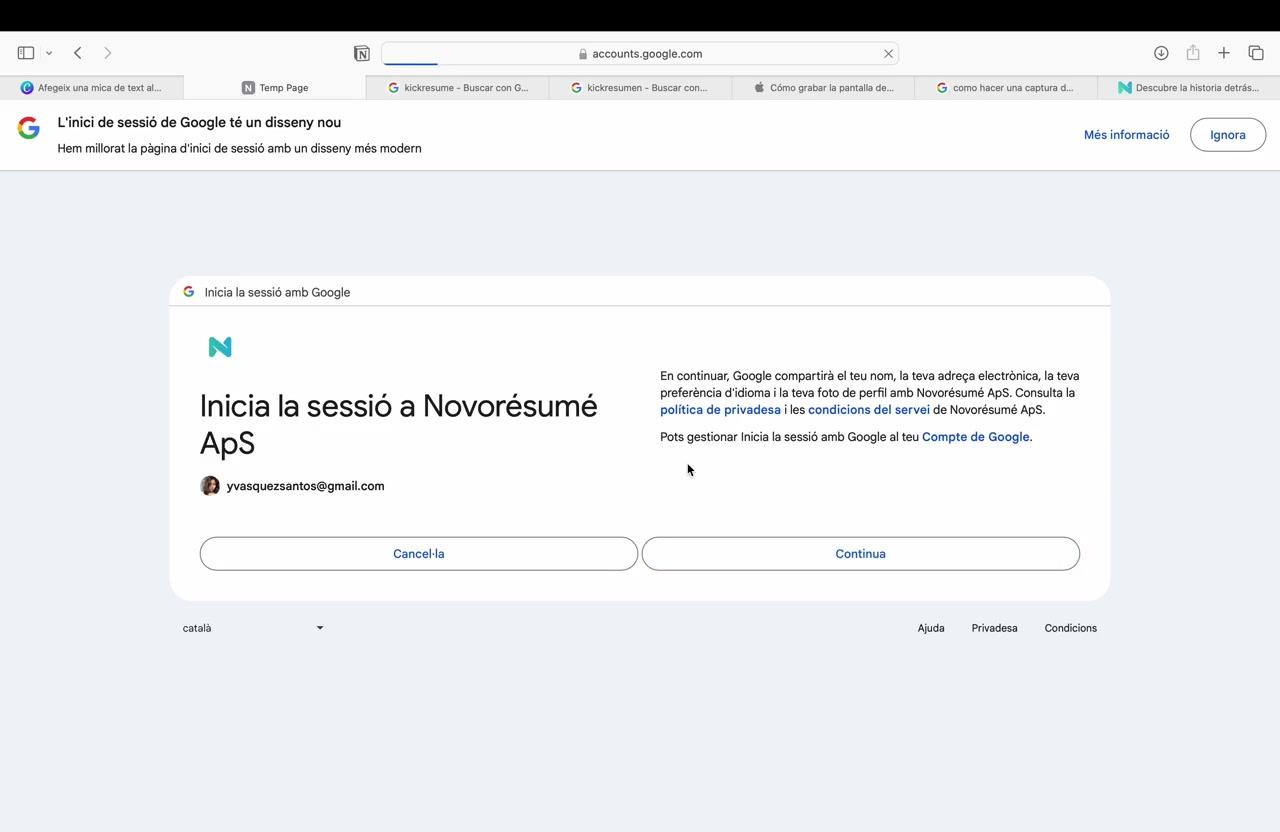Show downloads in Safari toolbar
Viewport: 1280px width, 832px height.
click(1161, 53)
